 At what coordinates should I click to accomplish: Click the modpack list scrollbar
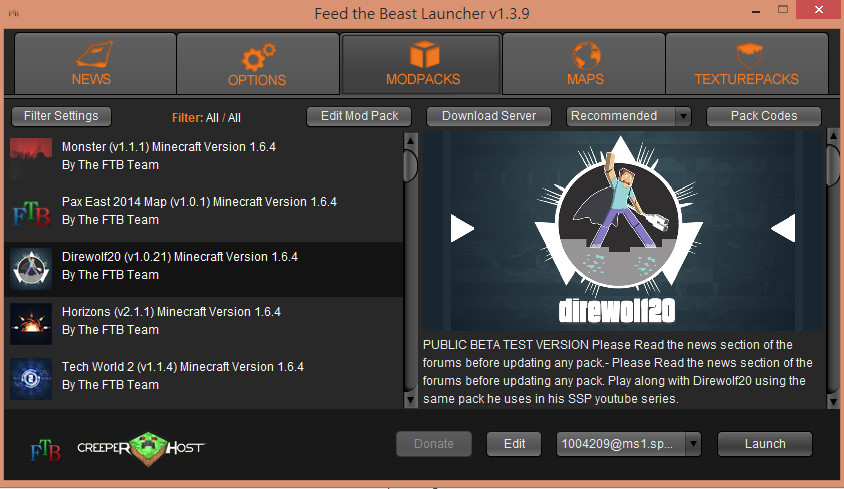coord(410,165)
